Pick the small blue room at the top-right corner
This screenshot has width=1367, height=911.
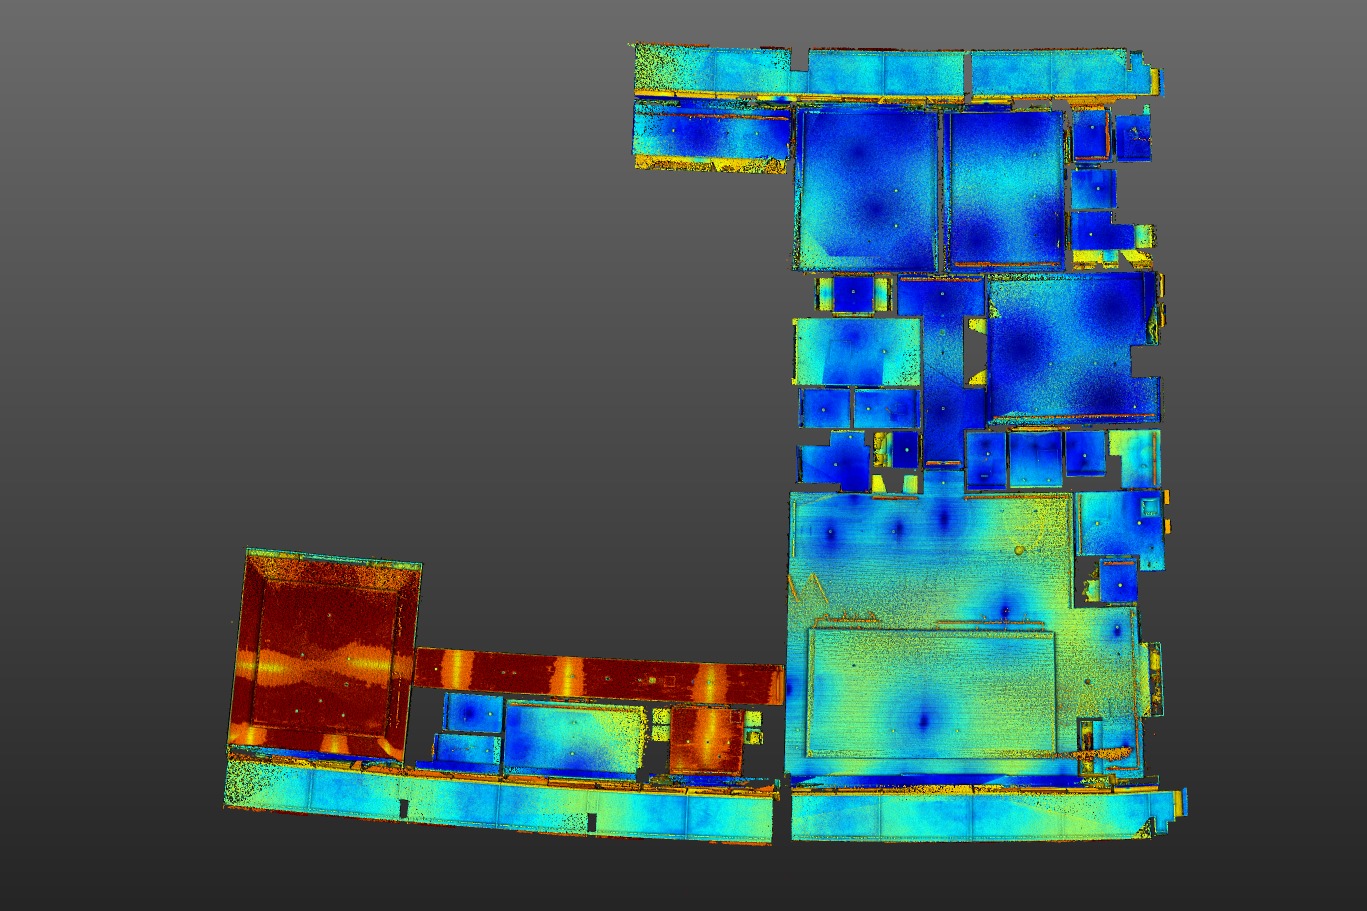1134,137
